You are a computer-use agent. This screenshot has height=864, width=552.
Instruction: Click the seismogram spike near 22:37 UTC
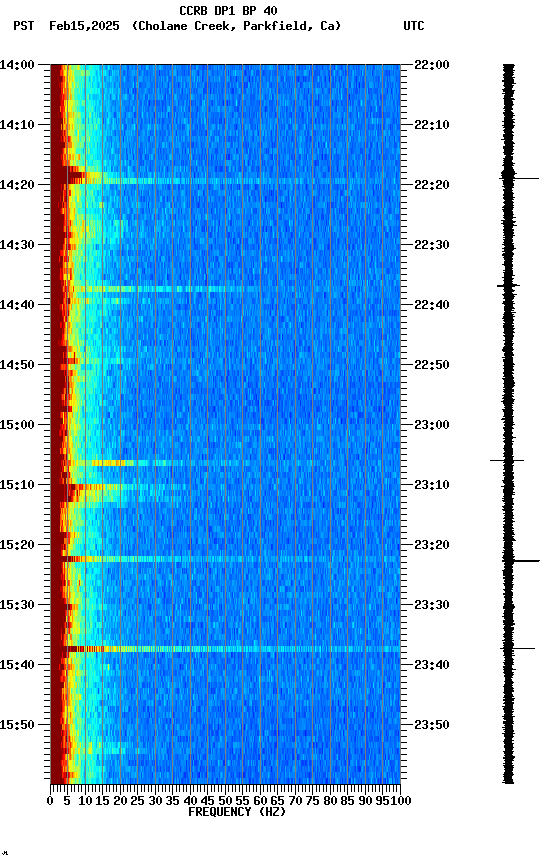click(x=508, y=286)
